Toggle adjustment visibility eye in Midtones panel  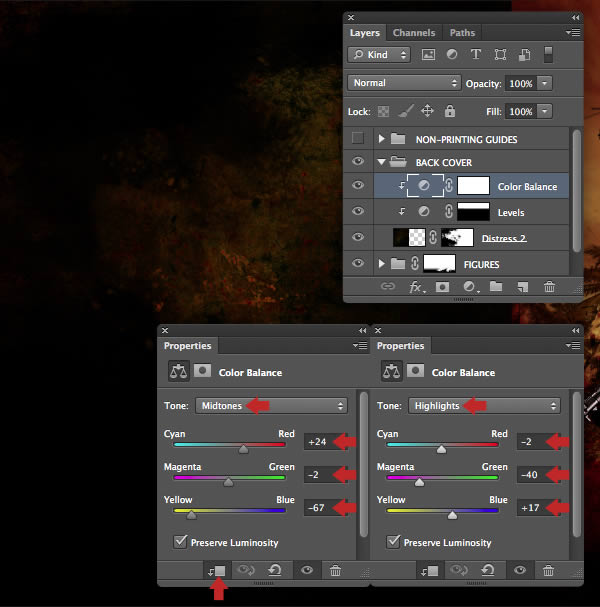click(307, 570)
